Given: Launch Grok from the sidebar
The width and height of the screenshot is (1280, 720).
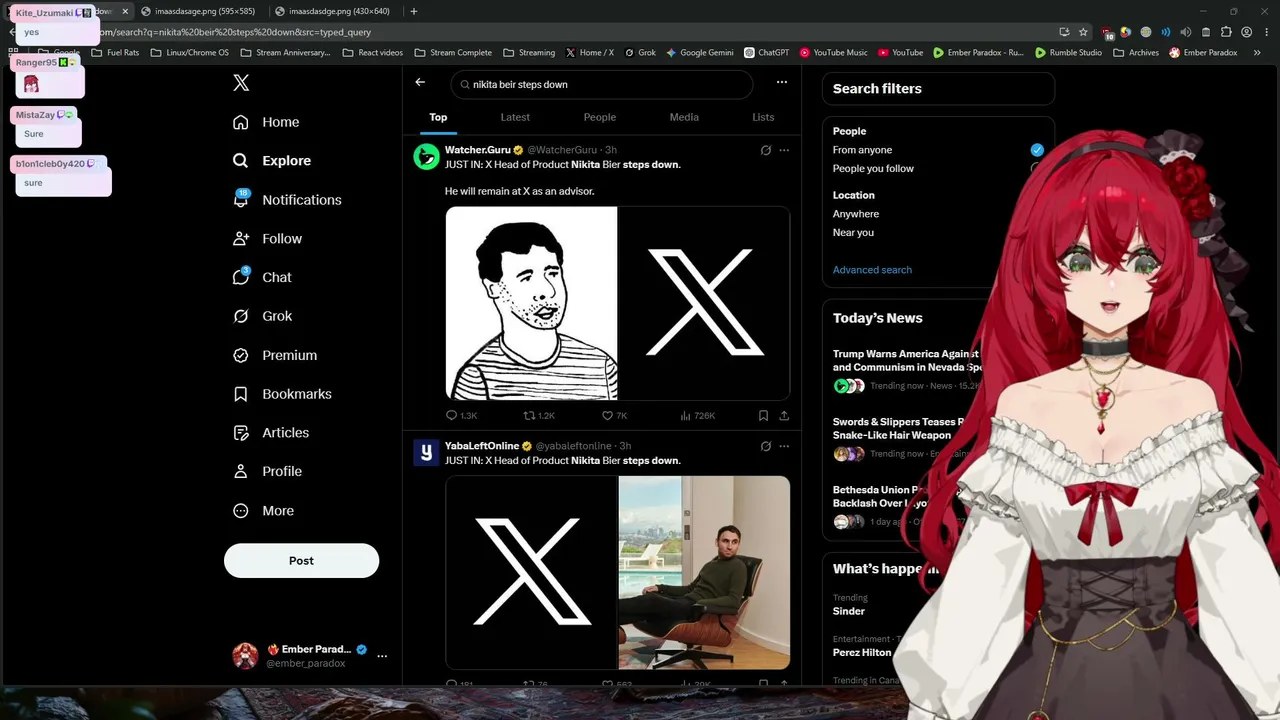Looking at the screenshot, I should pyautogui.click(x=262, y=316).
